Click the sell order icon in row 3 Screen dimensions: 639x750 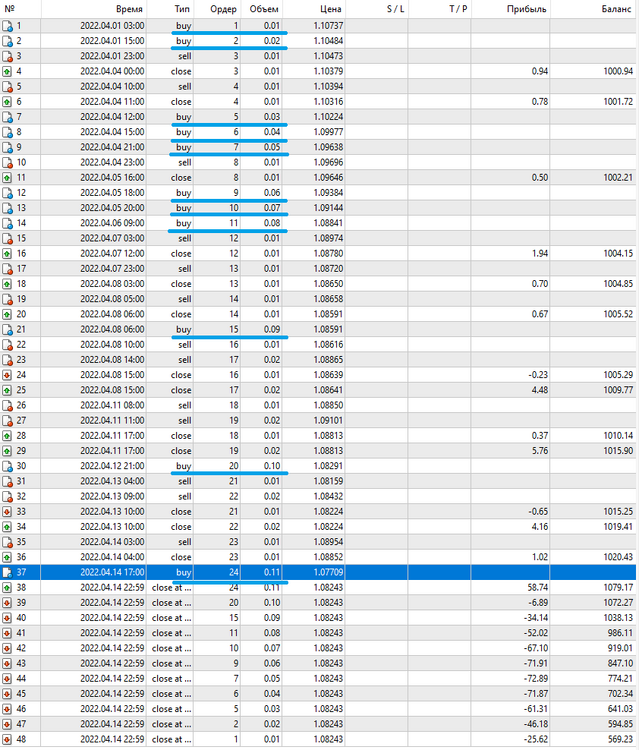point(7,57)
